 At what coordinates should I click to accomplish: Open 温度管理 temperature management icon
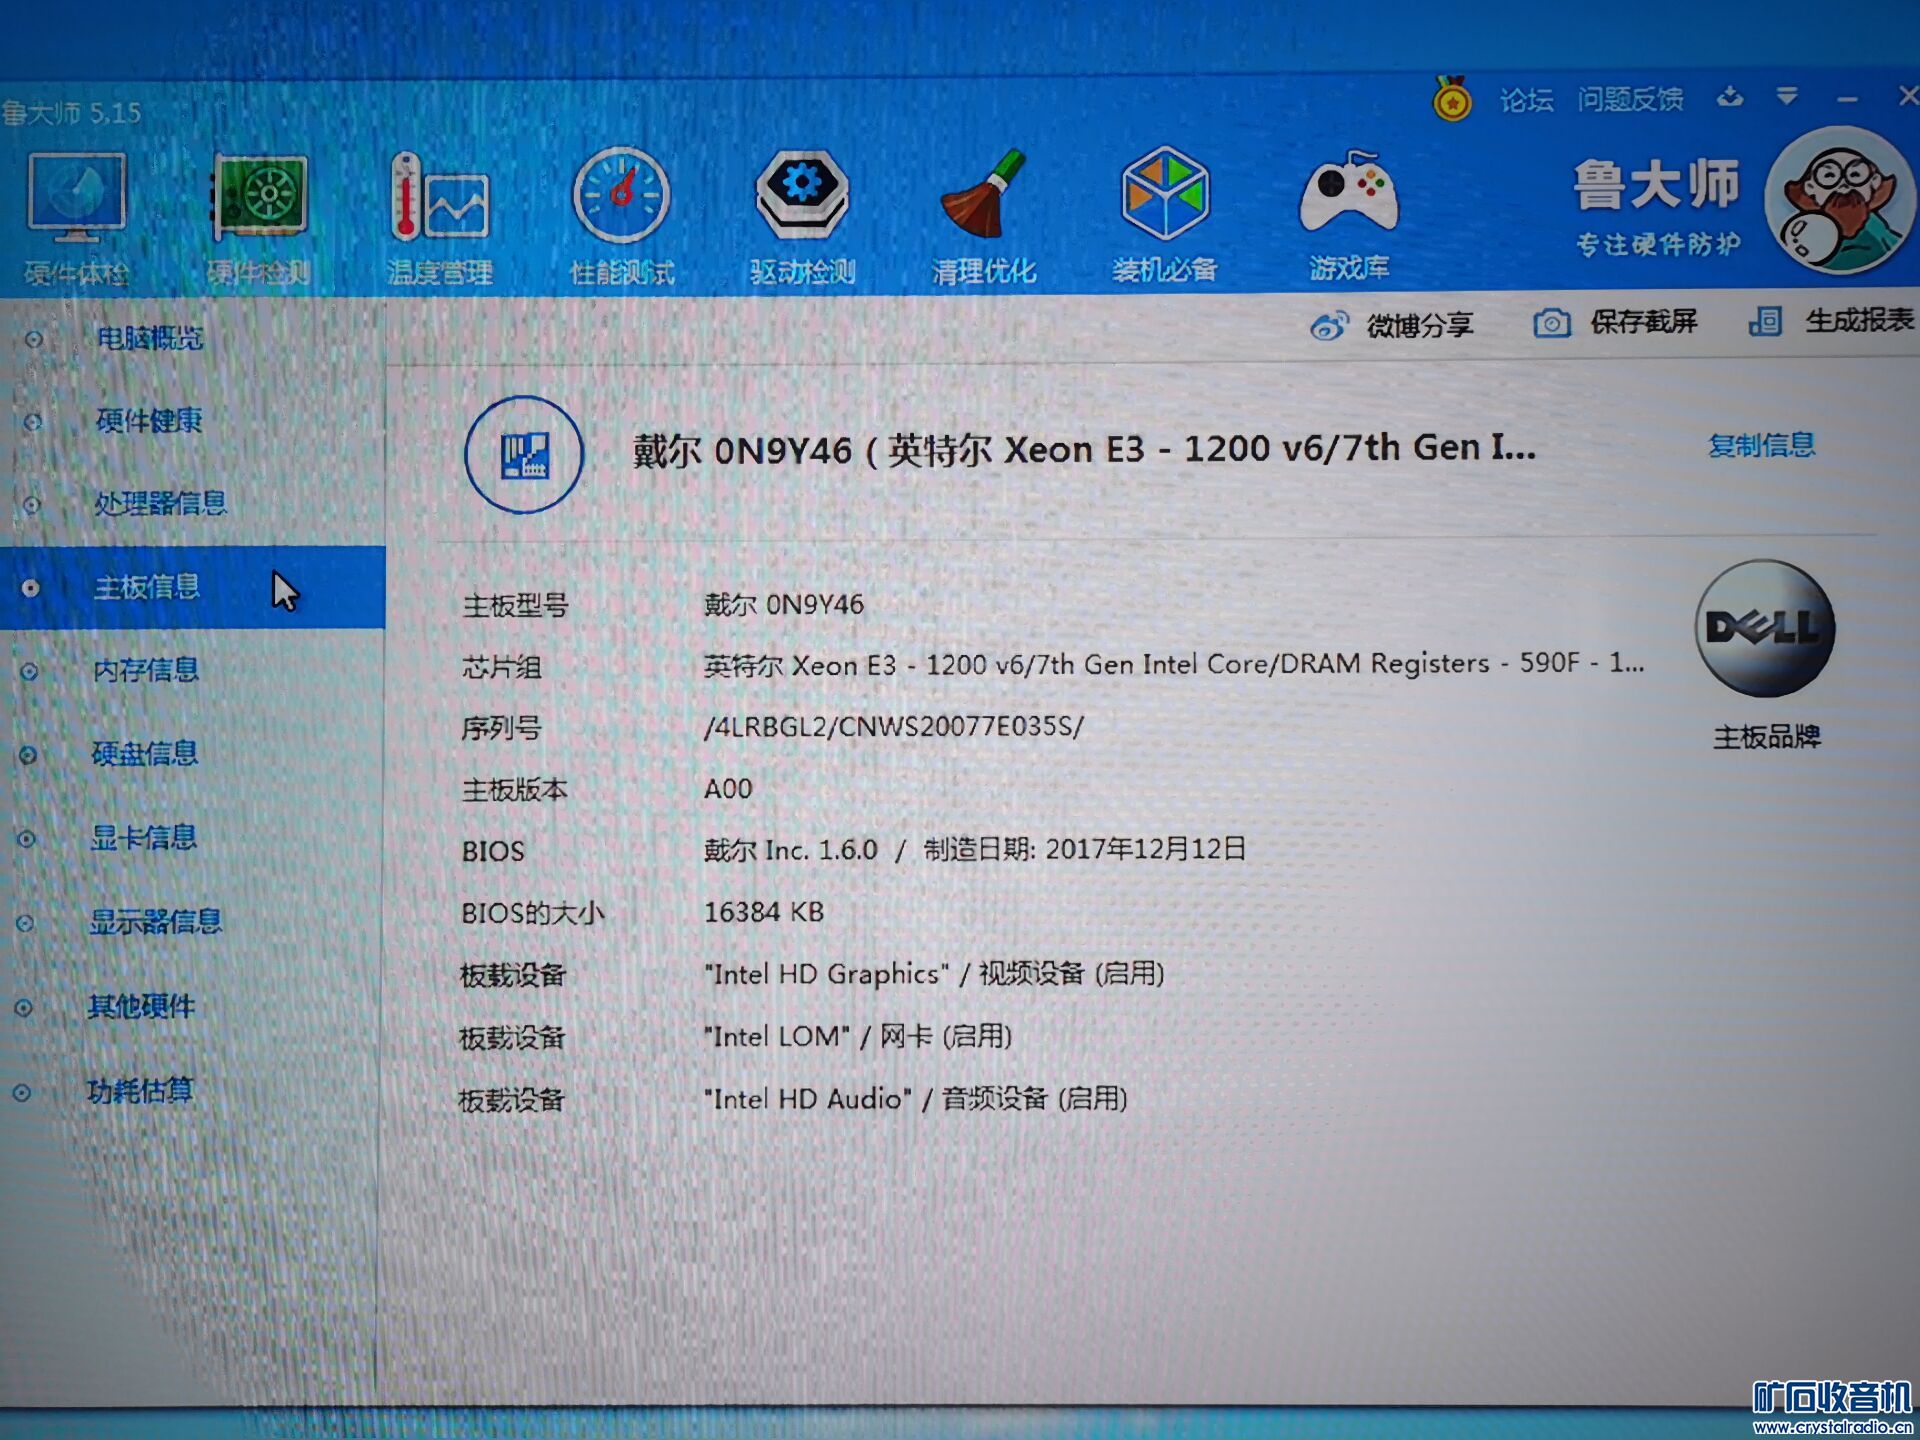(x=439, y=198)
